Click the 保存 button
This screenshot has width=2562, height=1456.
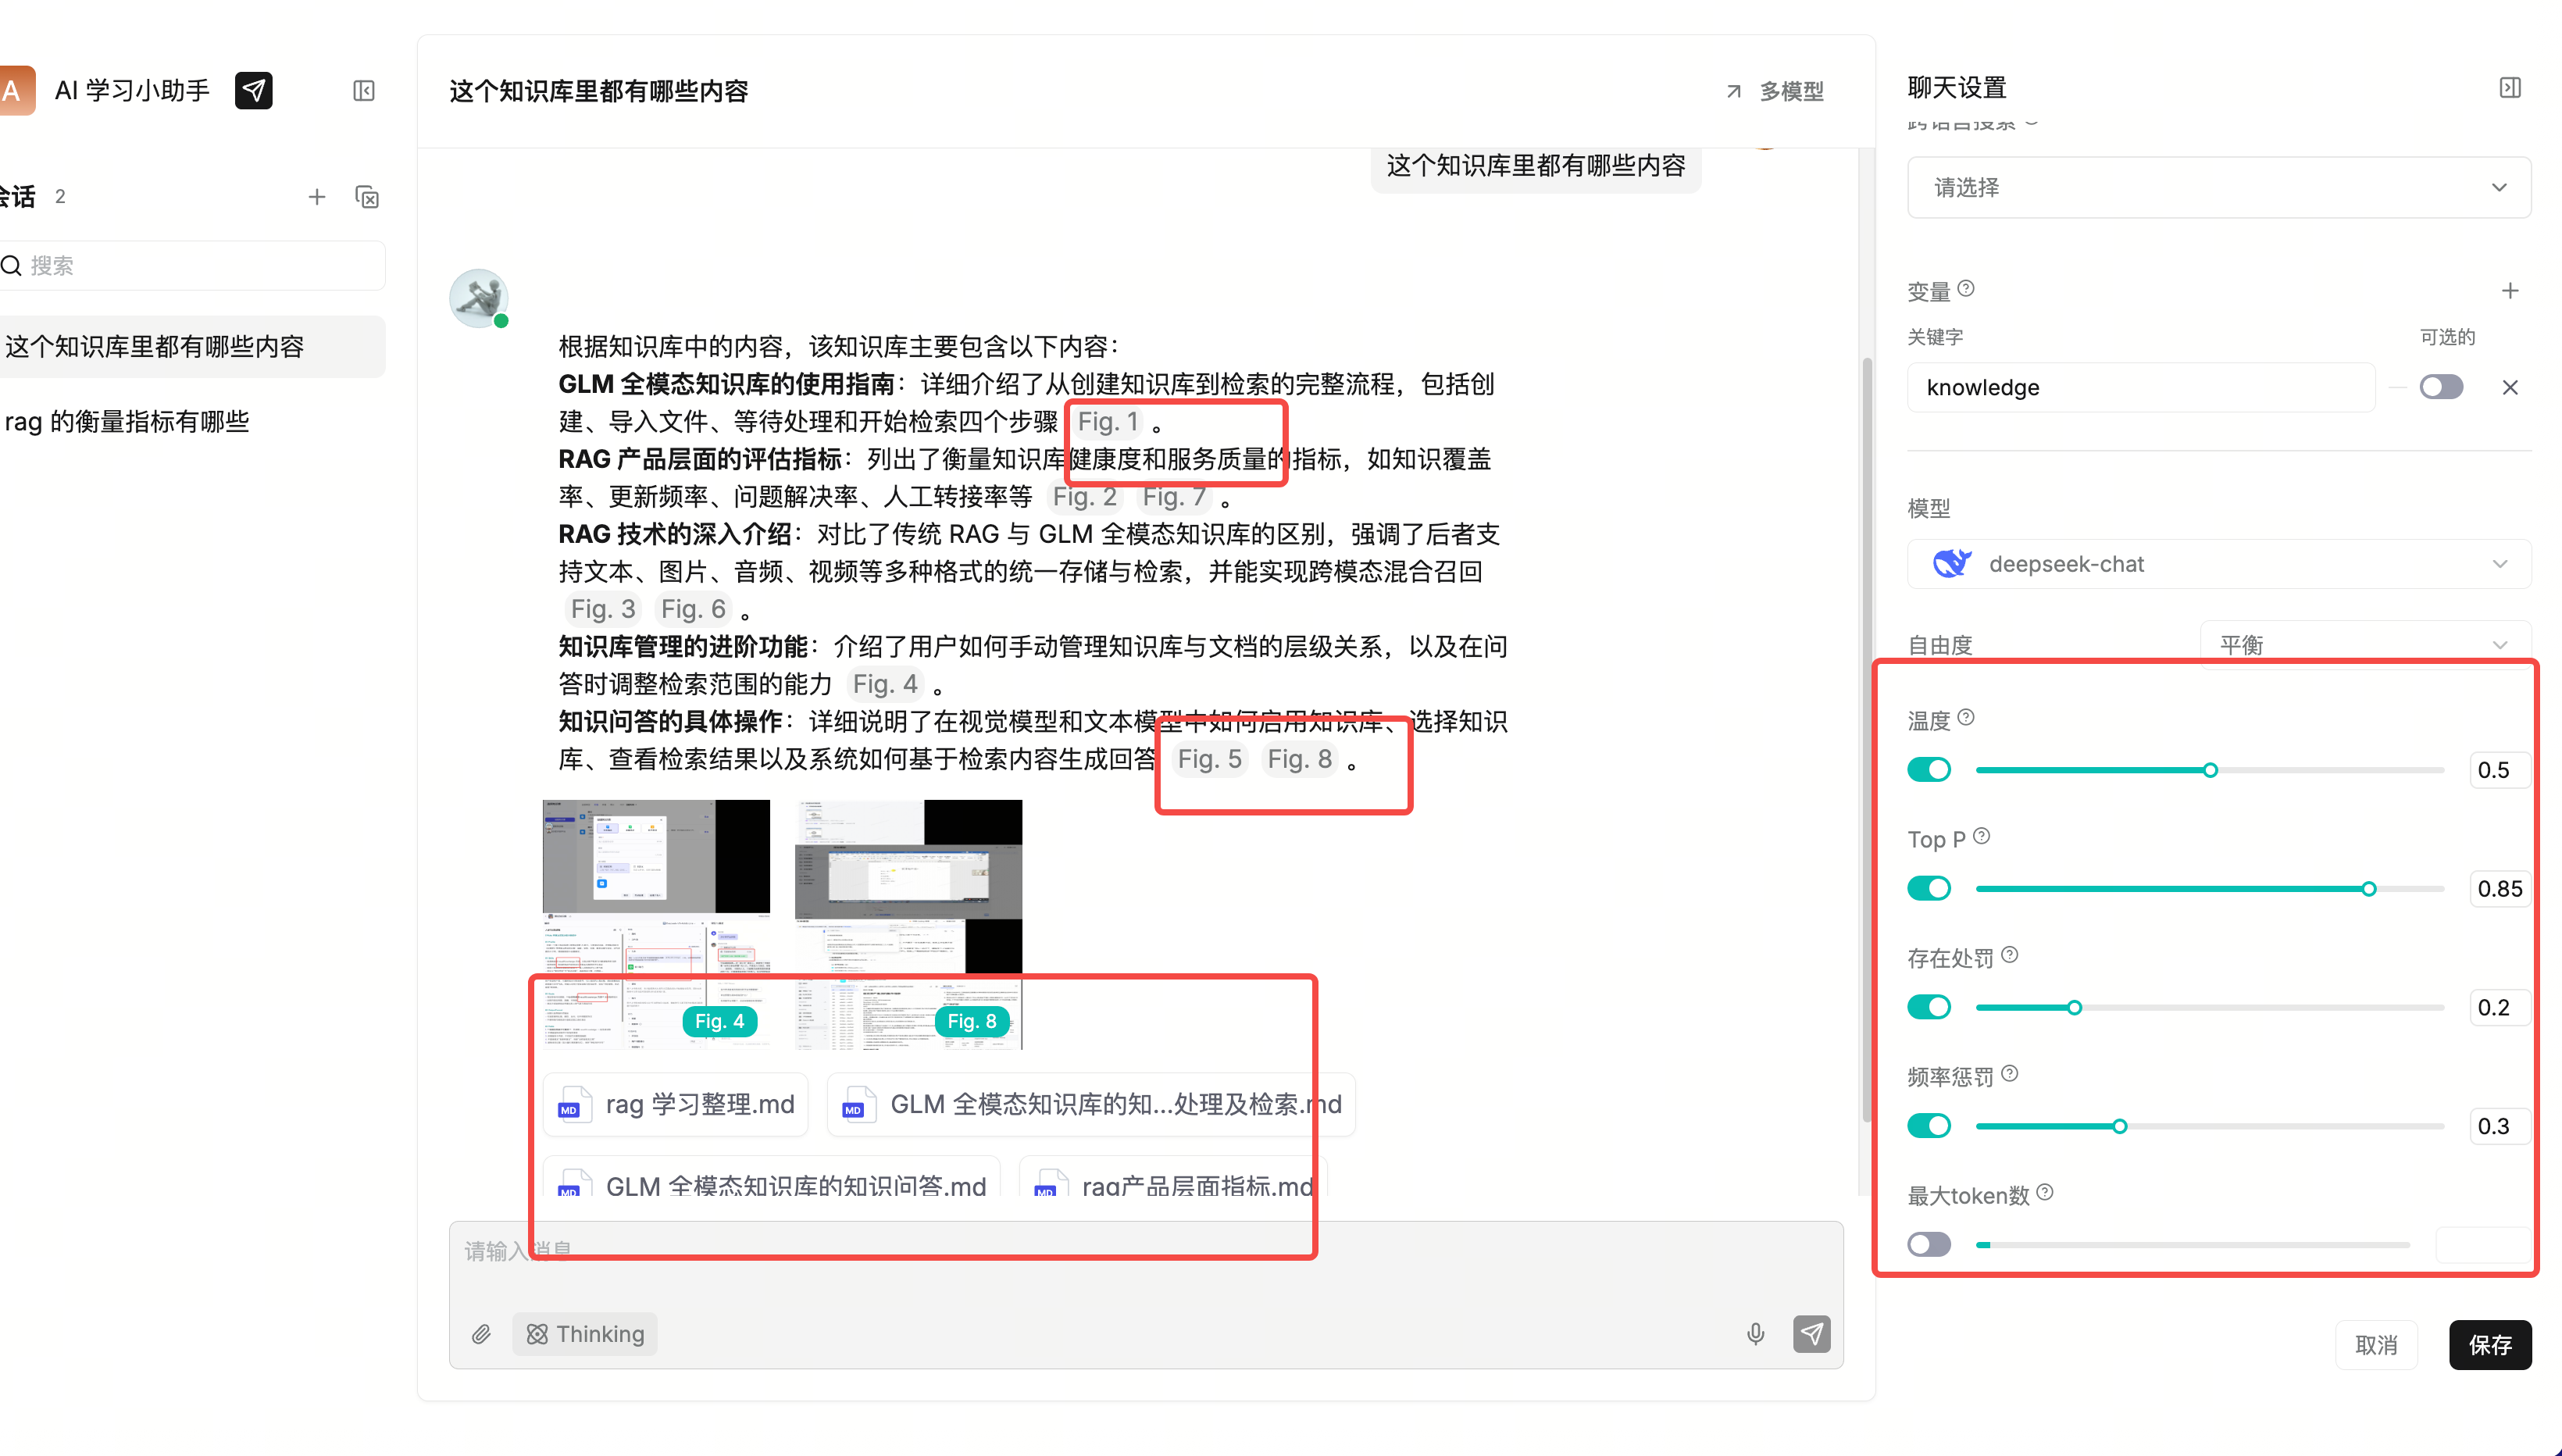[x=2490, y=1345]
